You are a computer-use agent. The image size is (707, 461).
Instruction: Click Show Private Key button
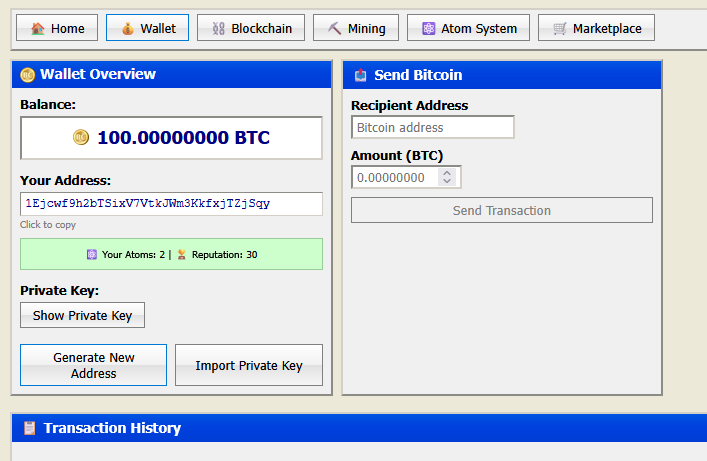pos(83,315)
